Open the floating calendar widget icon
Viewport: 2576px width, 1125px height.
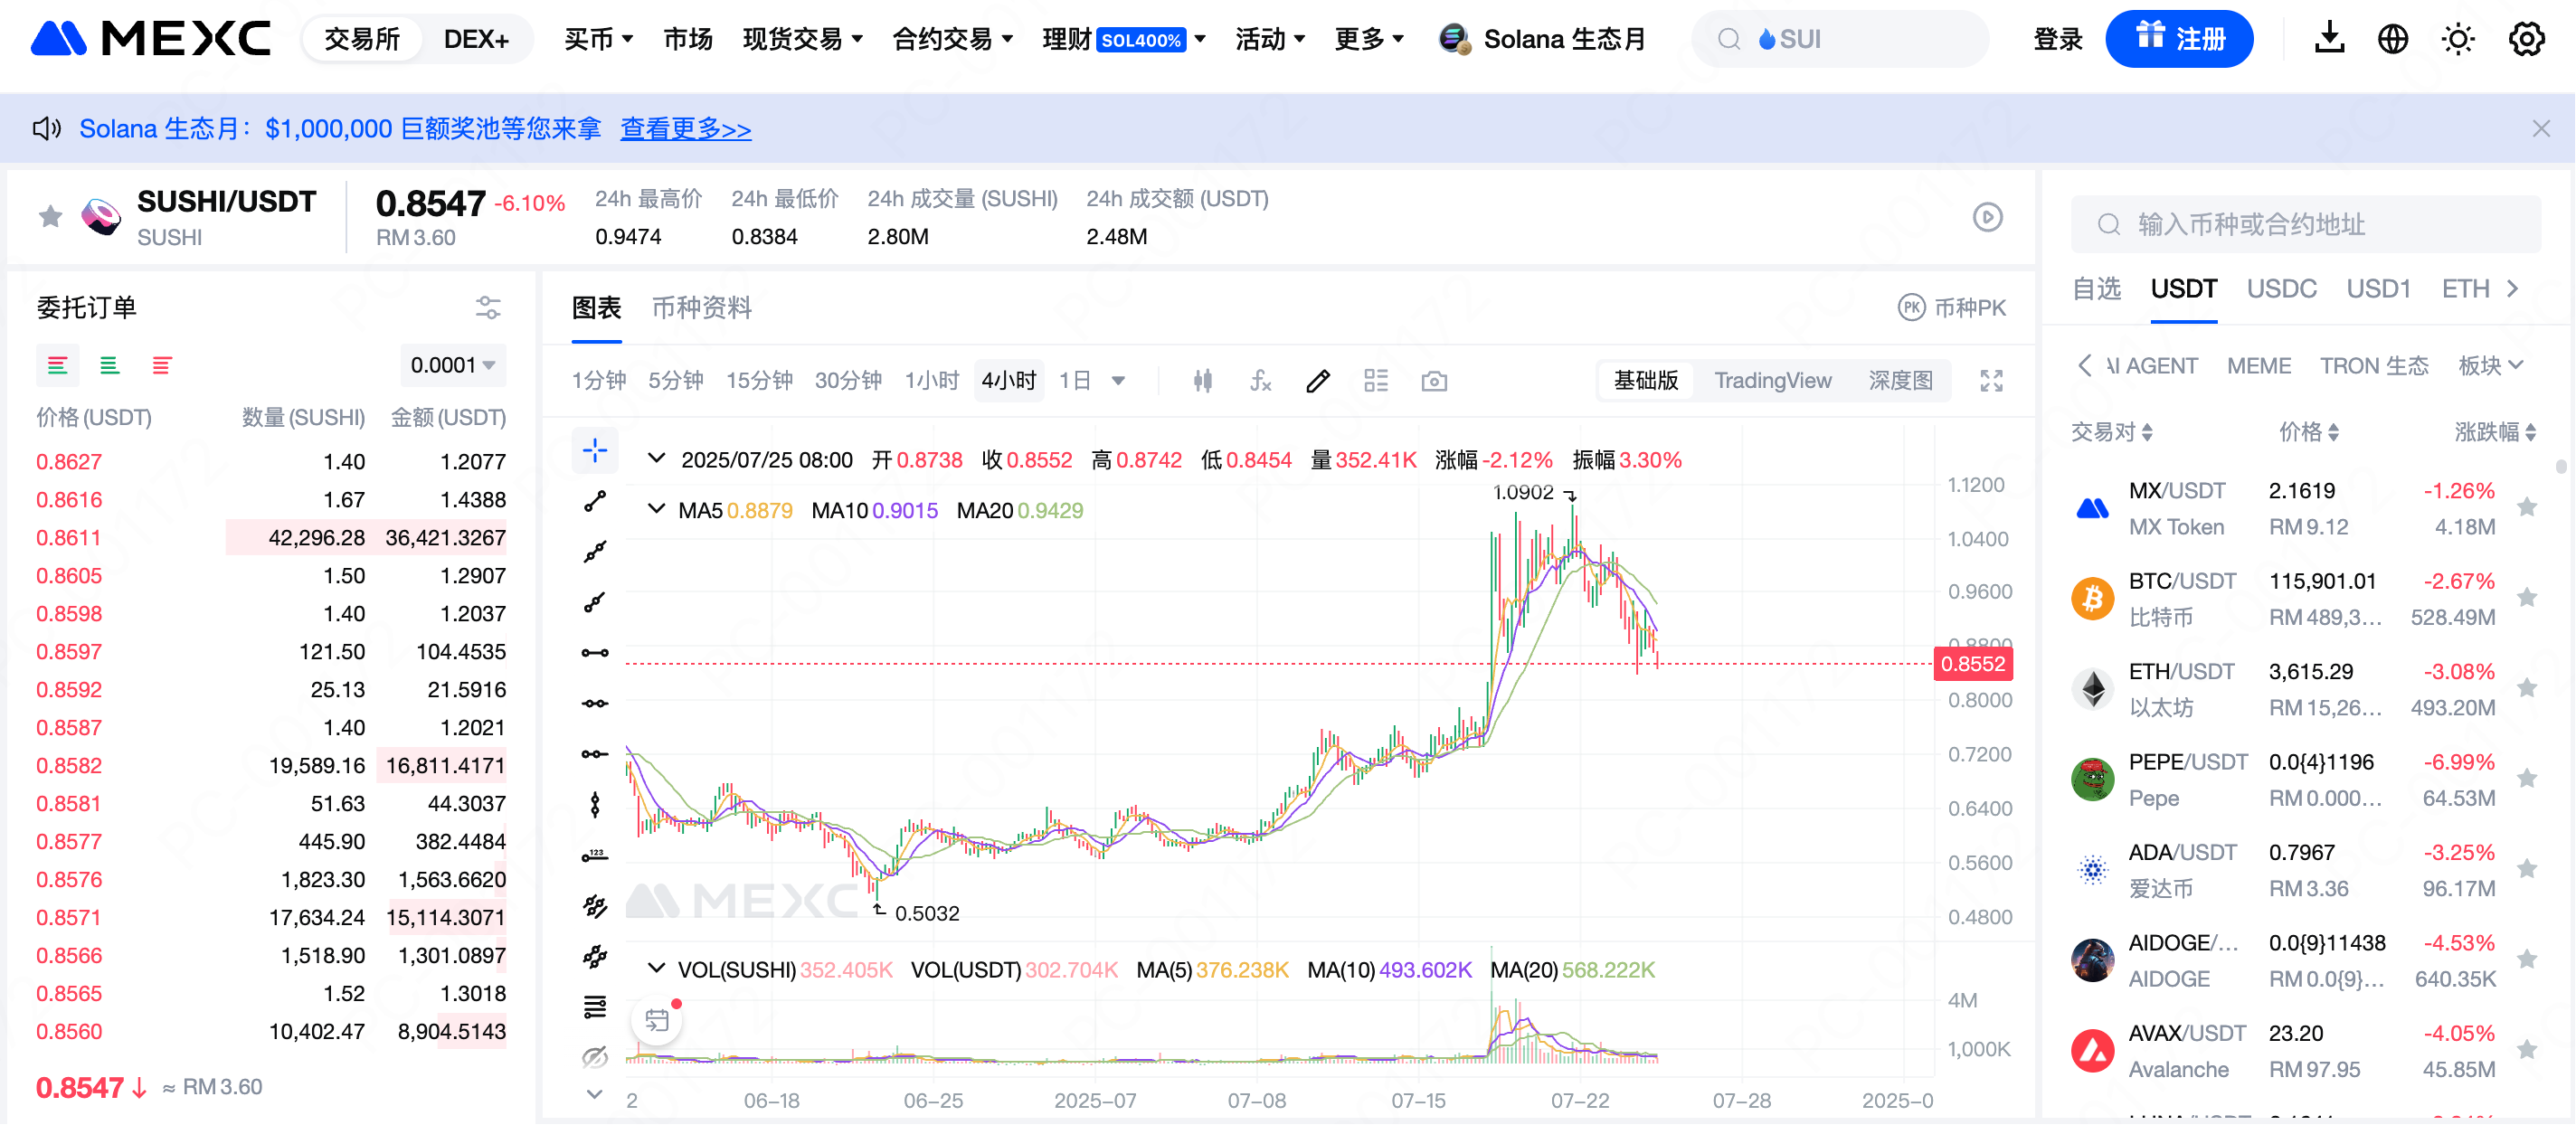(x=657, y=1021)
